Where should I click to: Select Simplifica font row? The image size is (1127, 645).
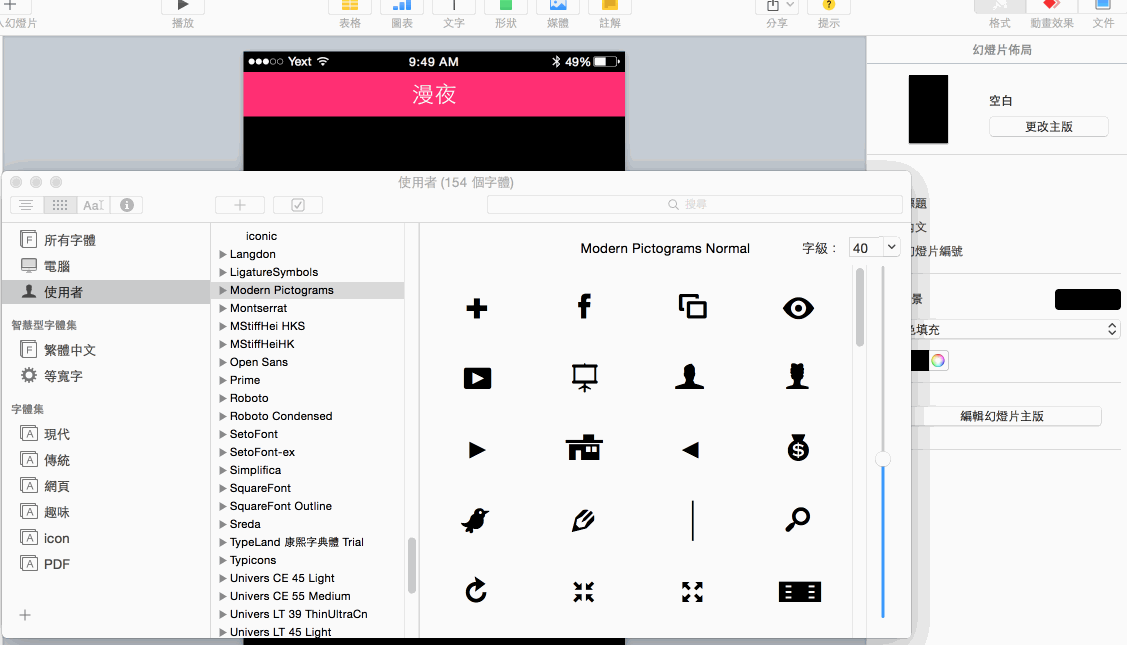point(308,470)
